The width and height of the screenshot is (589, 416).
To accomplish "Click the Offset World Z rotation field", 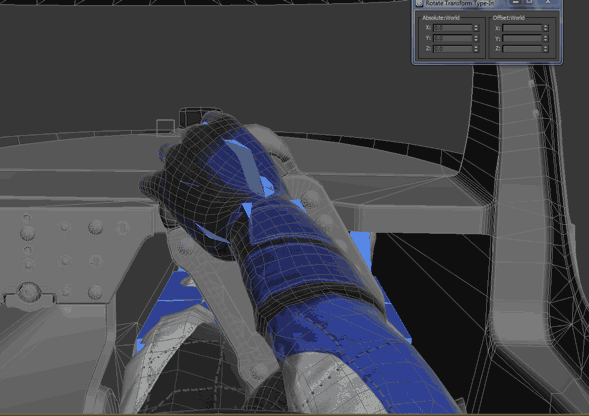I will click(x=522, y=49).
